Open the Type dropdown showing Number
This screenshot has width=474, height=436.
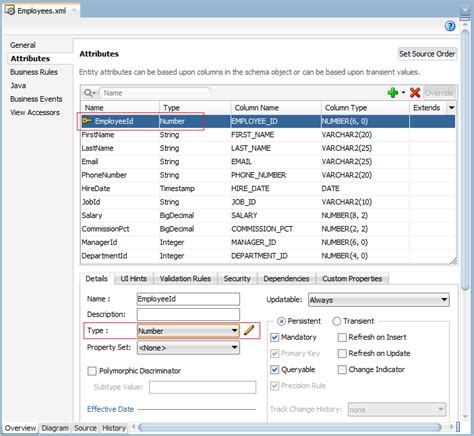point(188,331)
